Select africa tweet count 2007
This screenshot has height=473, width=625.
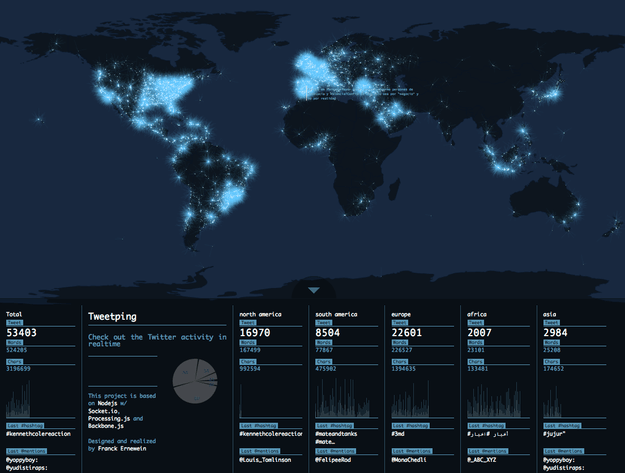coord(479,333)
